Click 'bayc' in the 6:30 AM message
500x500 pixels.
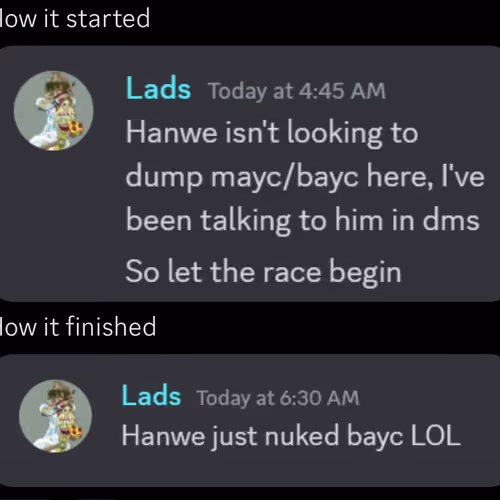click(x=375, y=437)
